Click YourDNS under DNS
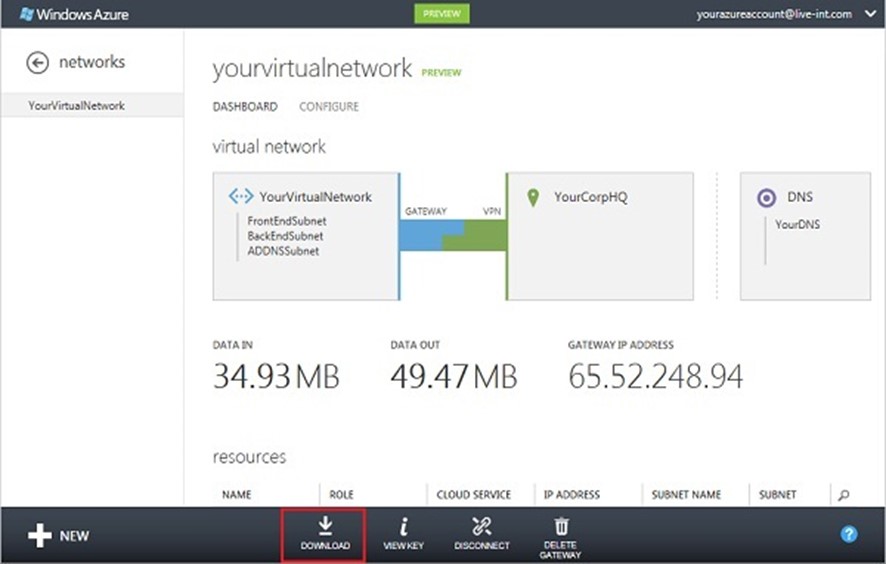The image size is (886, 564). click(x=797, y=224)
